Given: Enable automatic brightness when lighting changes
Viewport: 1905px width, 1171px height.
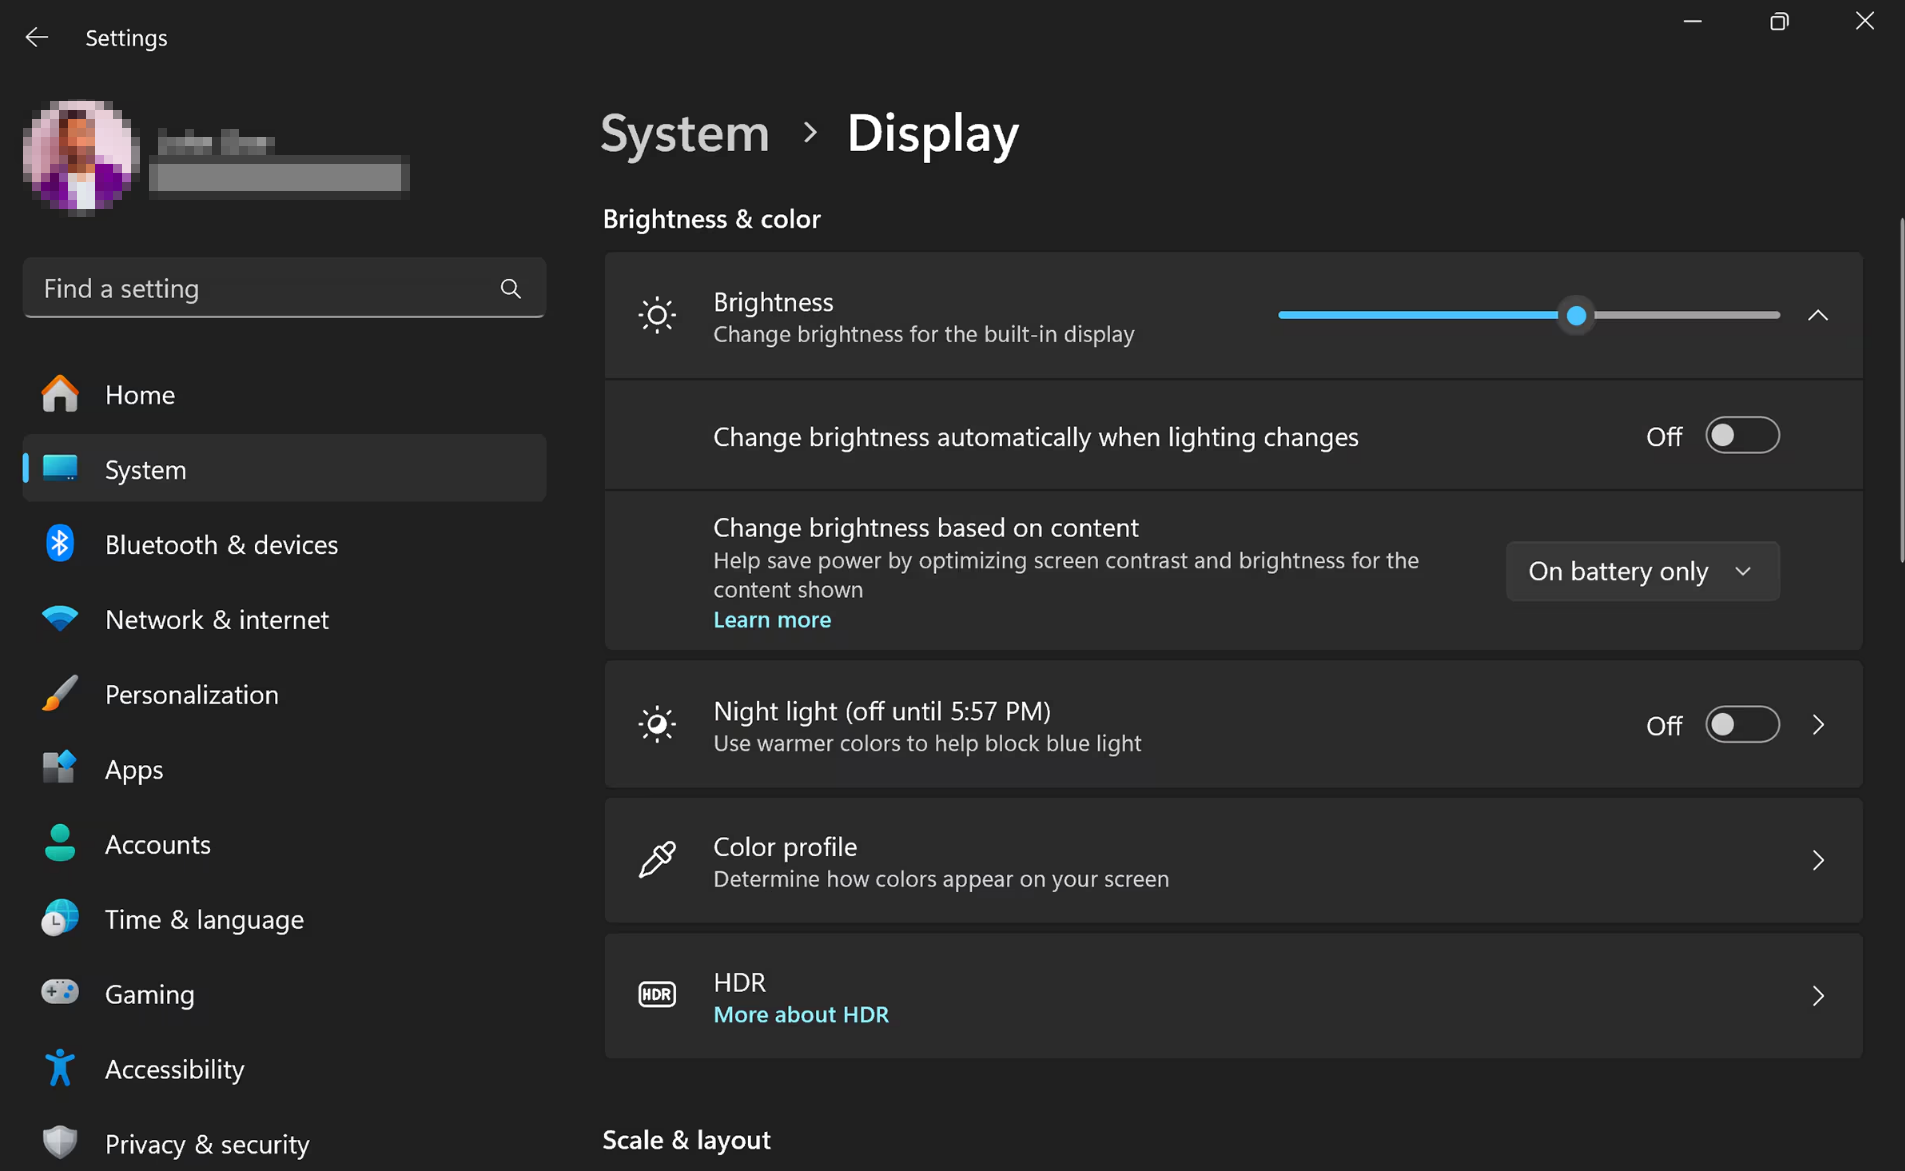Looking at the screenshot, I should point(1741,436).
